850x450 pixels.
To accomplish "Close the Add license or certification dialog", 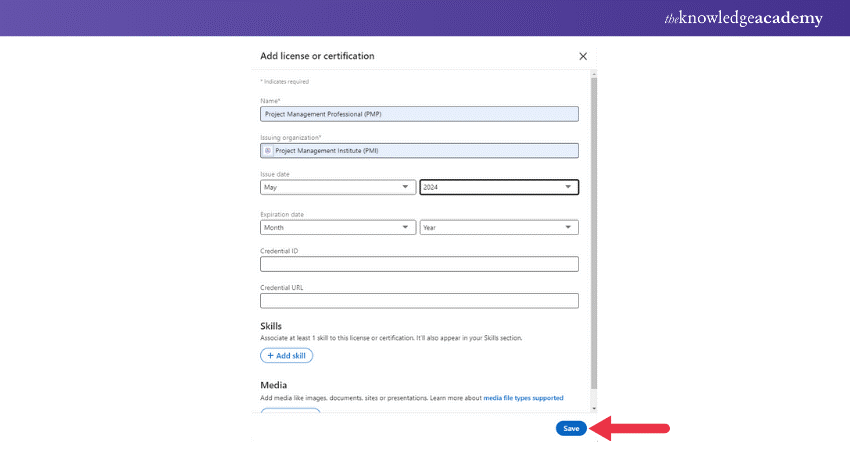I will click(583, 56).
